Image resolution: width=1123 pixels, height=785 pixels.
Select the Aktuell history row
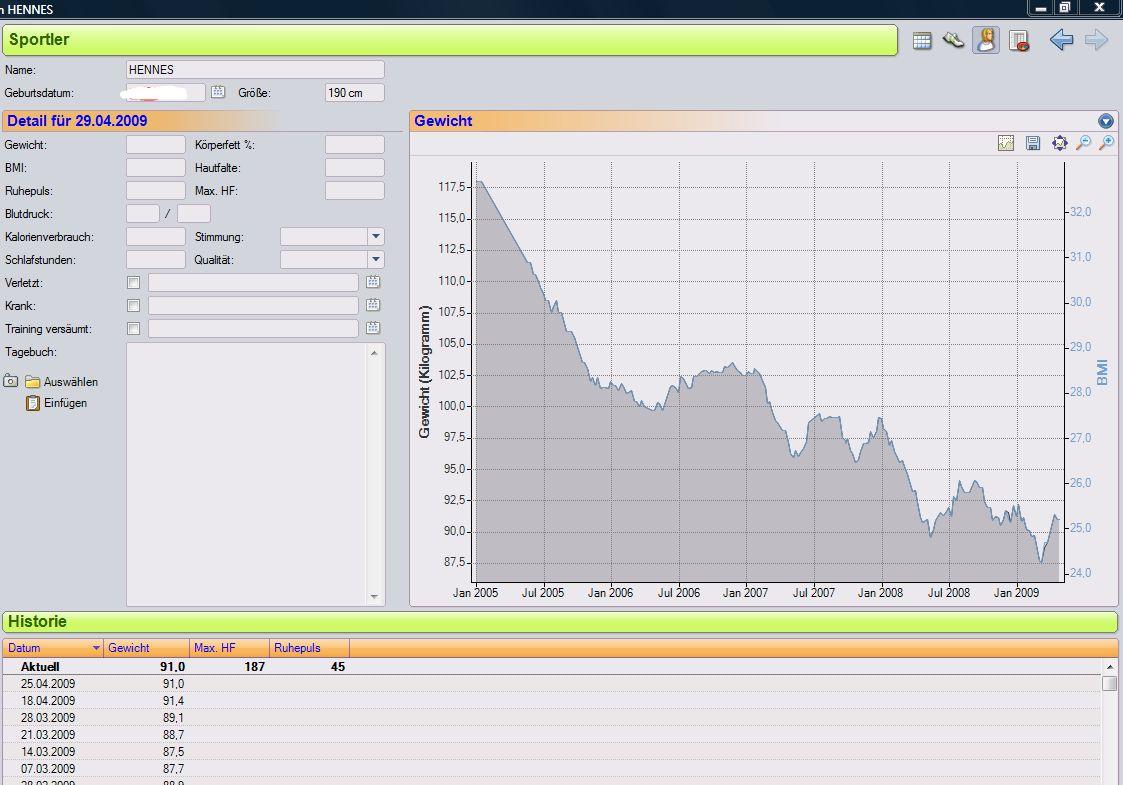551,667
